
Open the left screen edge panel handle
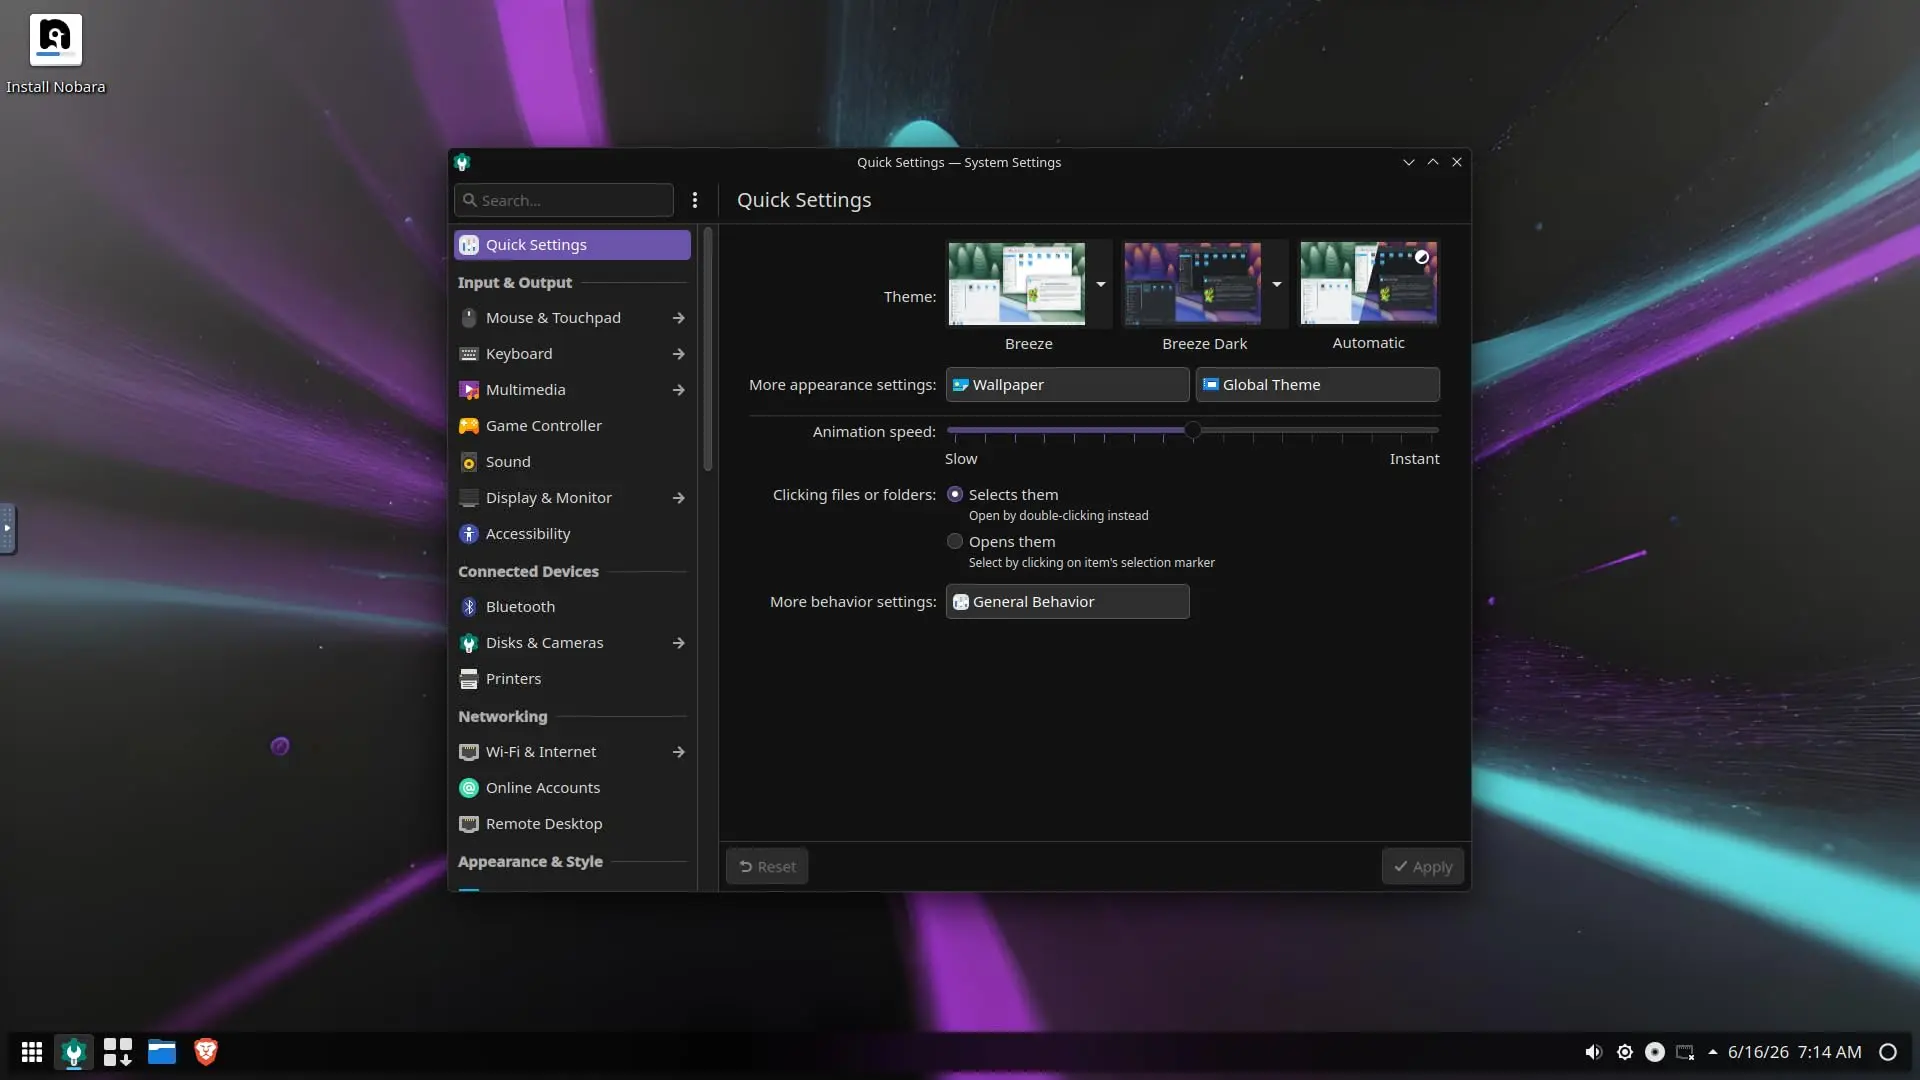7,528
